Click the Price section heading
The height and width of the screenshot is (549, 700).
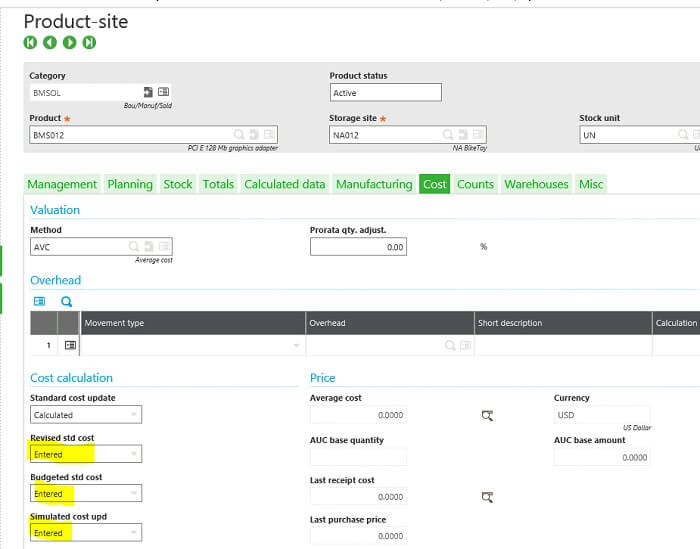(x=322, y=378)
